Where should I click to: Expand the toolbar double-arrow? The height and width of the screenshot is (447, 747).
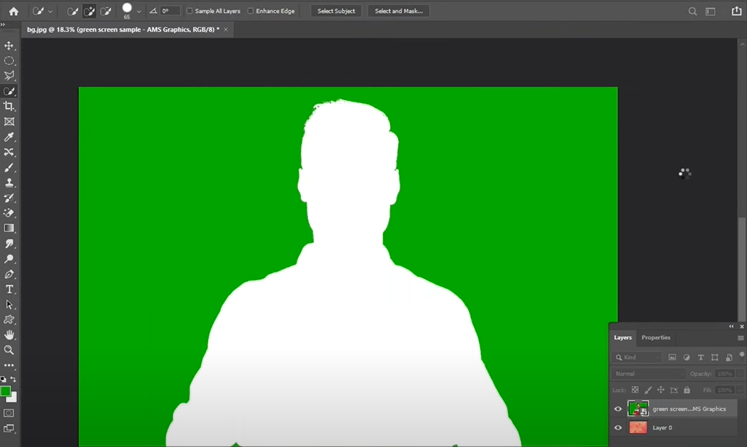click(3, 24)
